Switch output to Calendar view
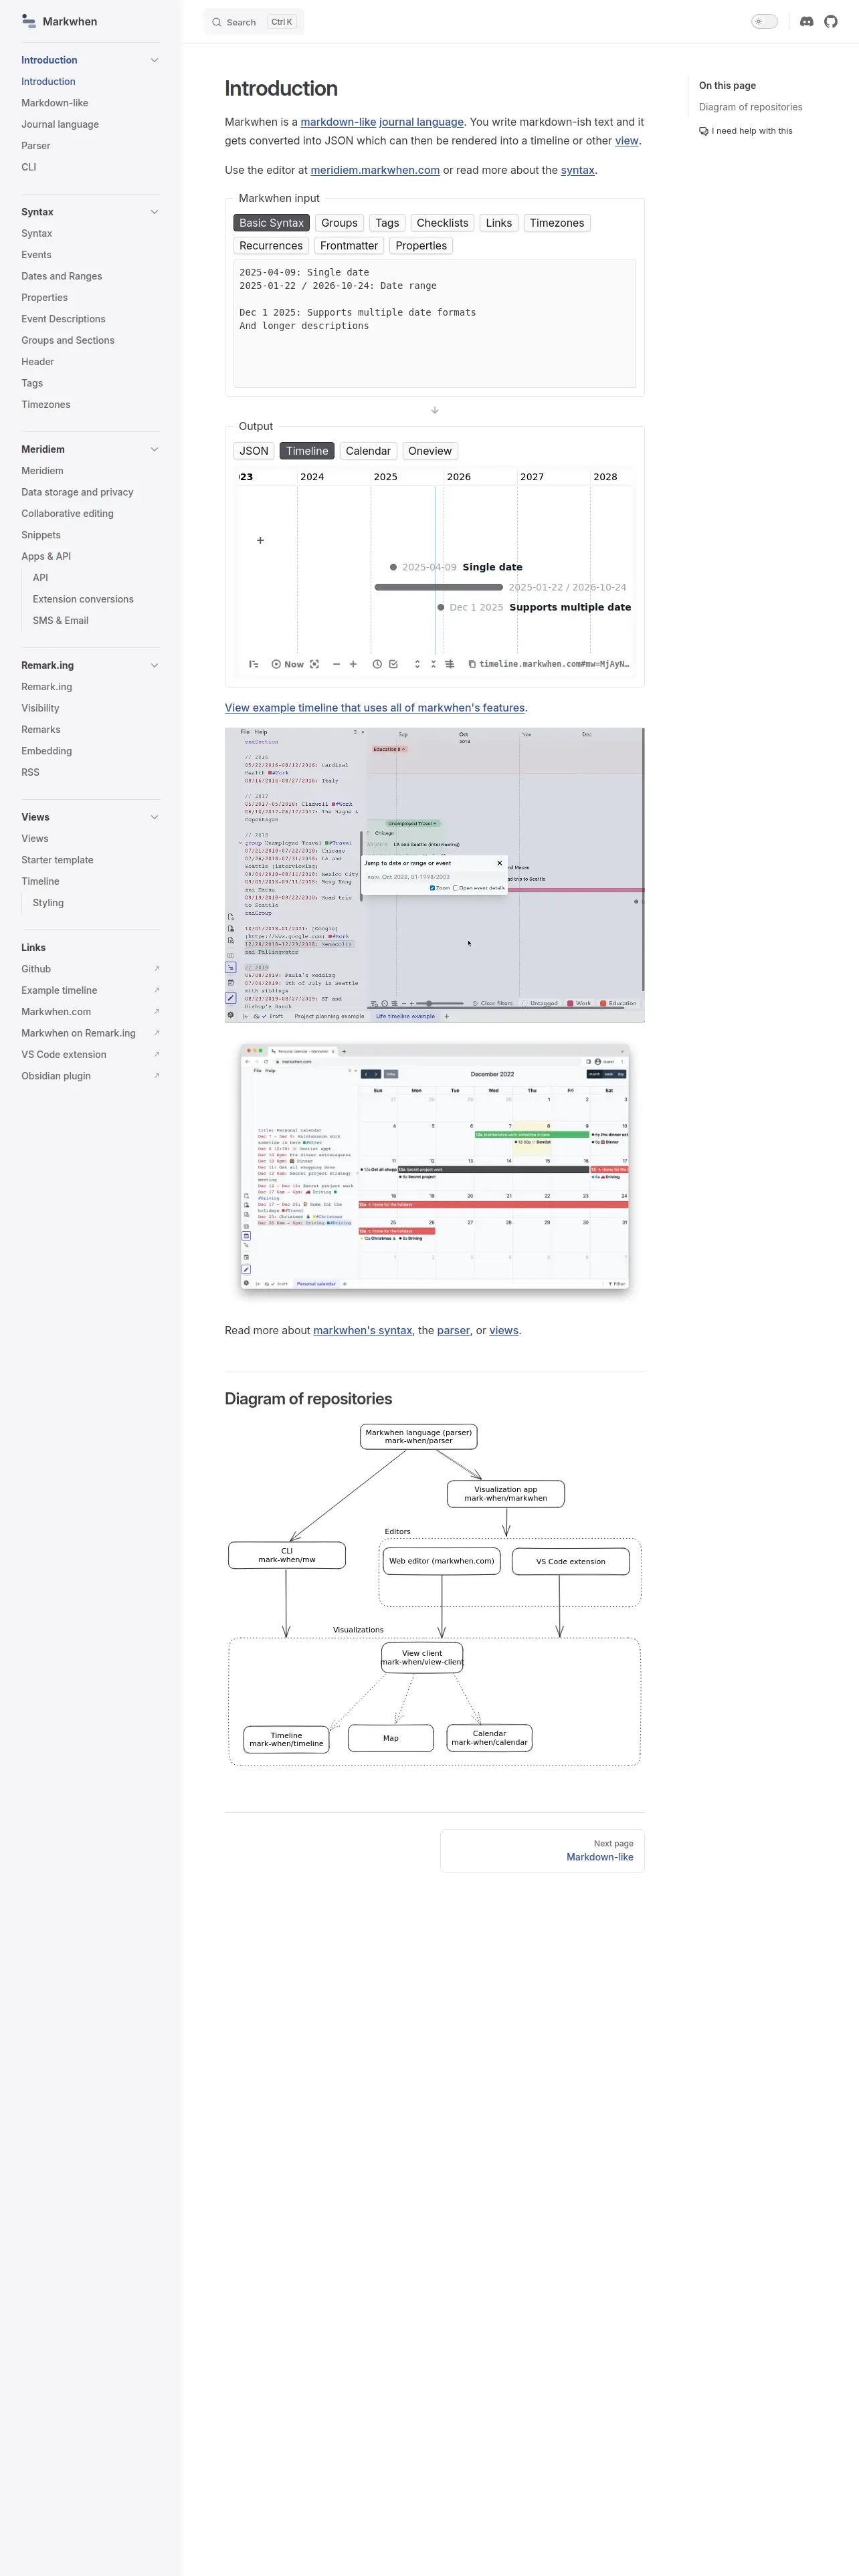The height and width of the screenshot is (2576, 859). click(368, 451)
